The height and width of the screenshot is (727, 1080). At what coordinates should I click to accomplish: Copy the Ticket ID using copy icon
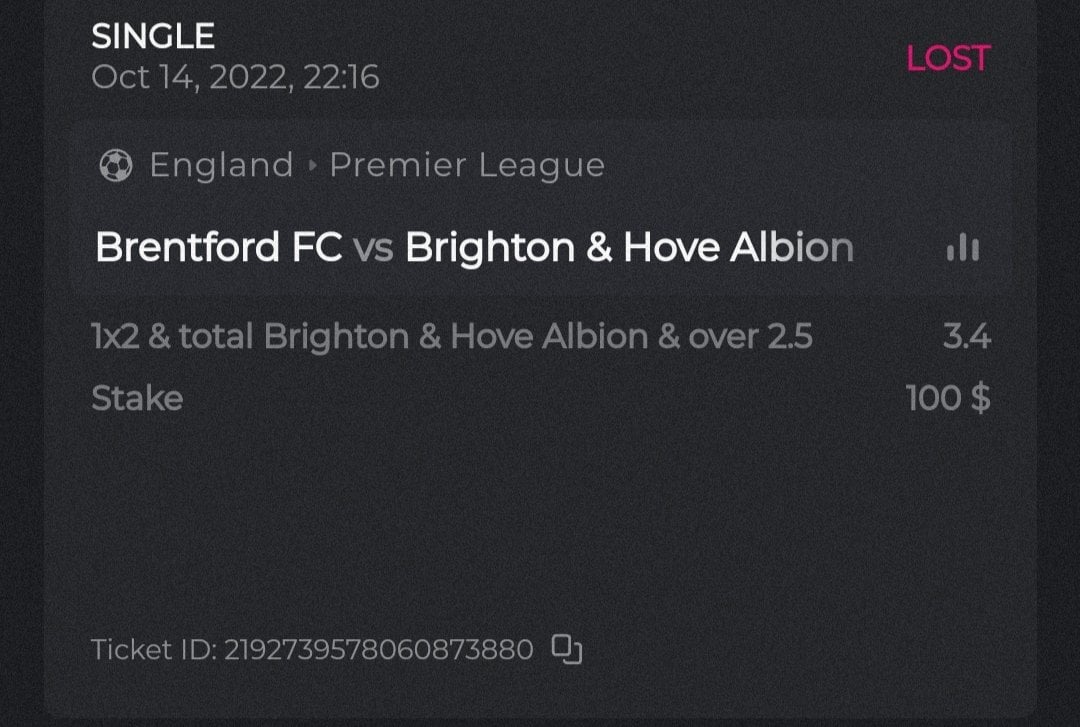[567, 650]
